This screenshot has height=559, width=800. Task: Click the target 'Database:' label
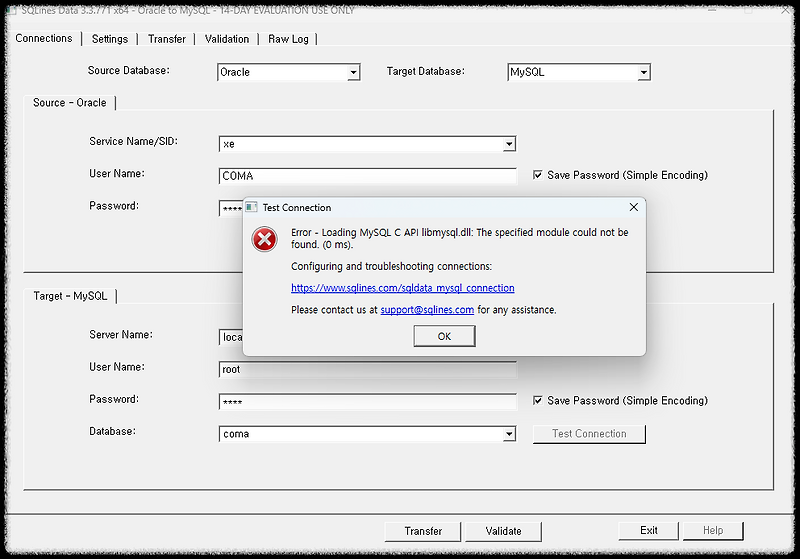click(112, 431)
